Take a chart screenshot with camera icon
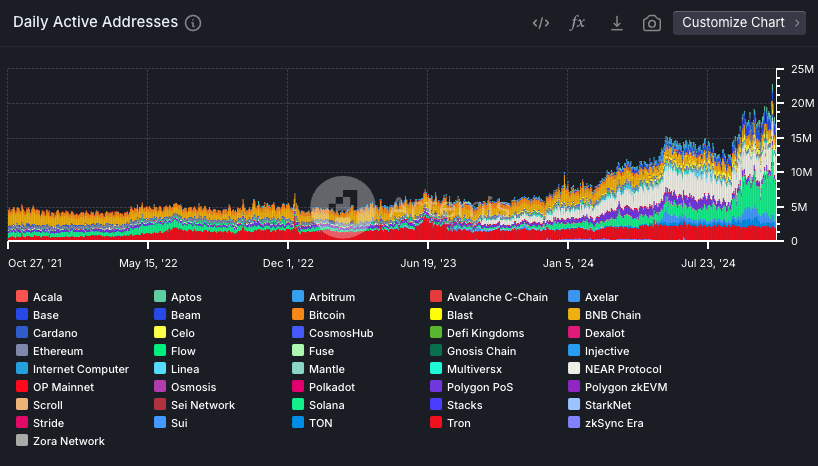 652,23
